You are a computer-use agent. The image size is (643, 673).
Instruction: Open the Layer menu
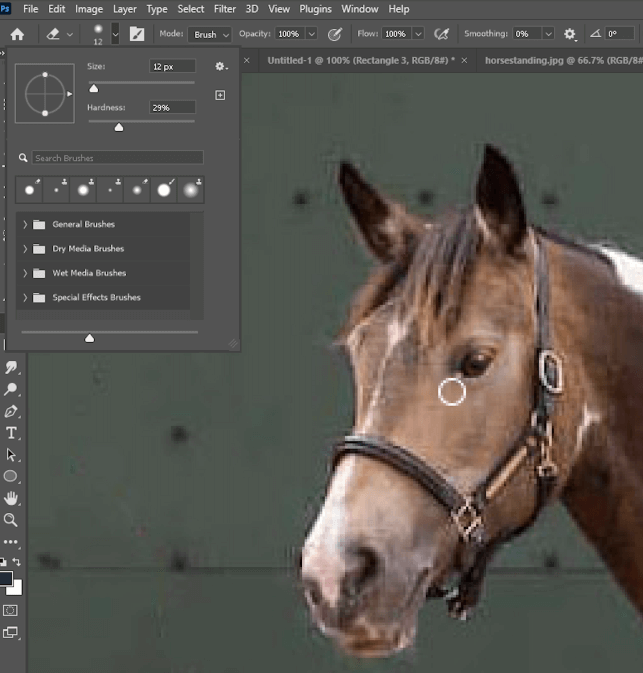124,9
